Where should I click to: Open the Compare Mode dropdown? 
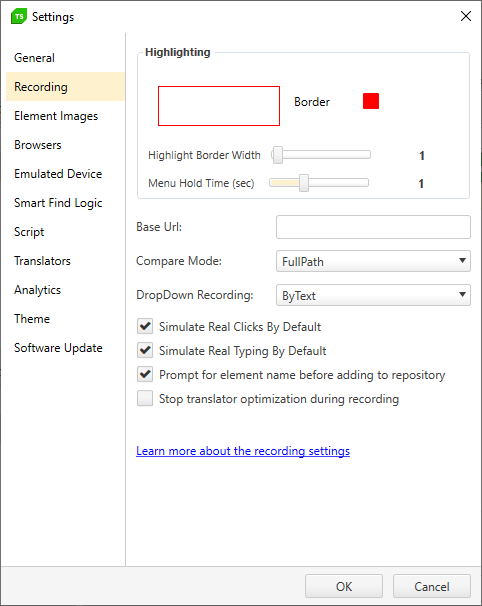(x=373, y=261)
